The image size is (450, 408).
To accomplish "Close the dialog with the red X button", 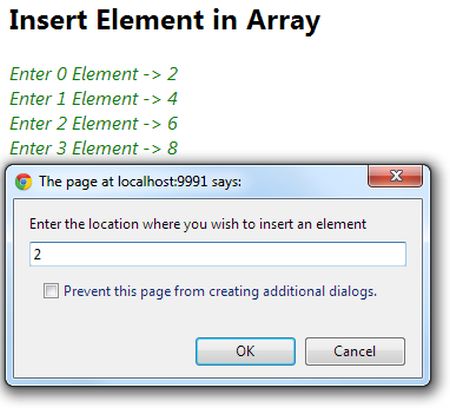I will [x=395, y=176].
